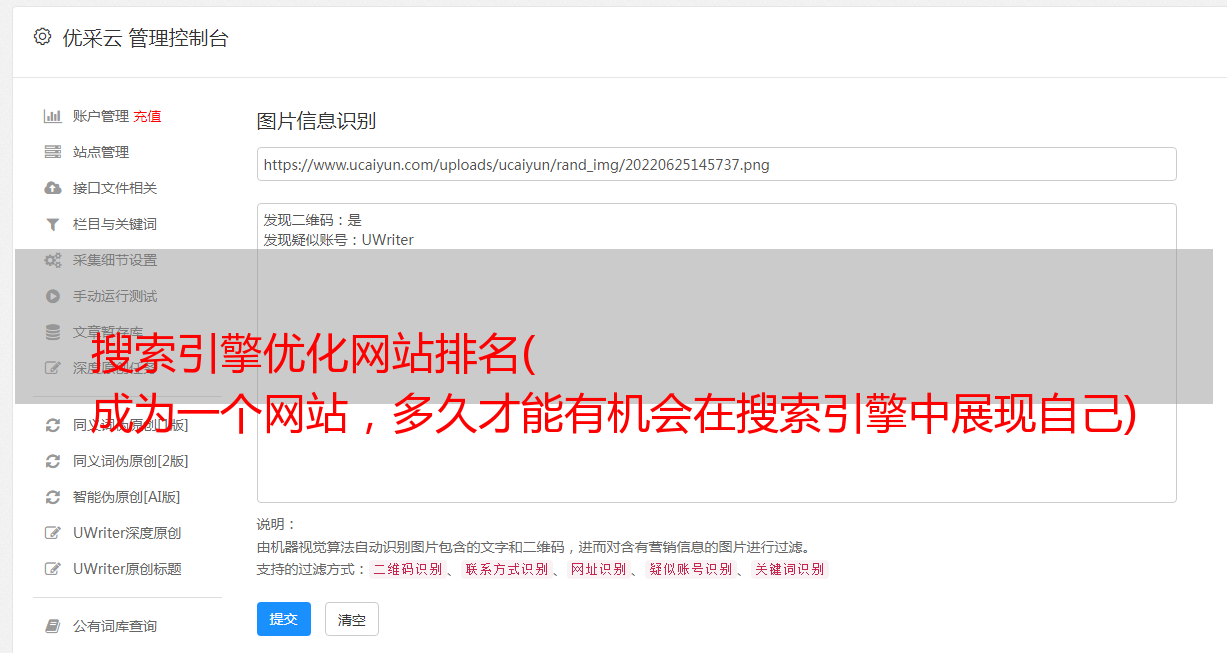Click the 疑似账号识别 tag
1227x653 pixels.
[x=690, y=569]
